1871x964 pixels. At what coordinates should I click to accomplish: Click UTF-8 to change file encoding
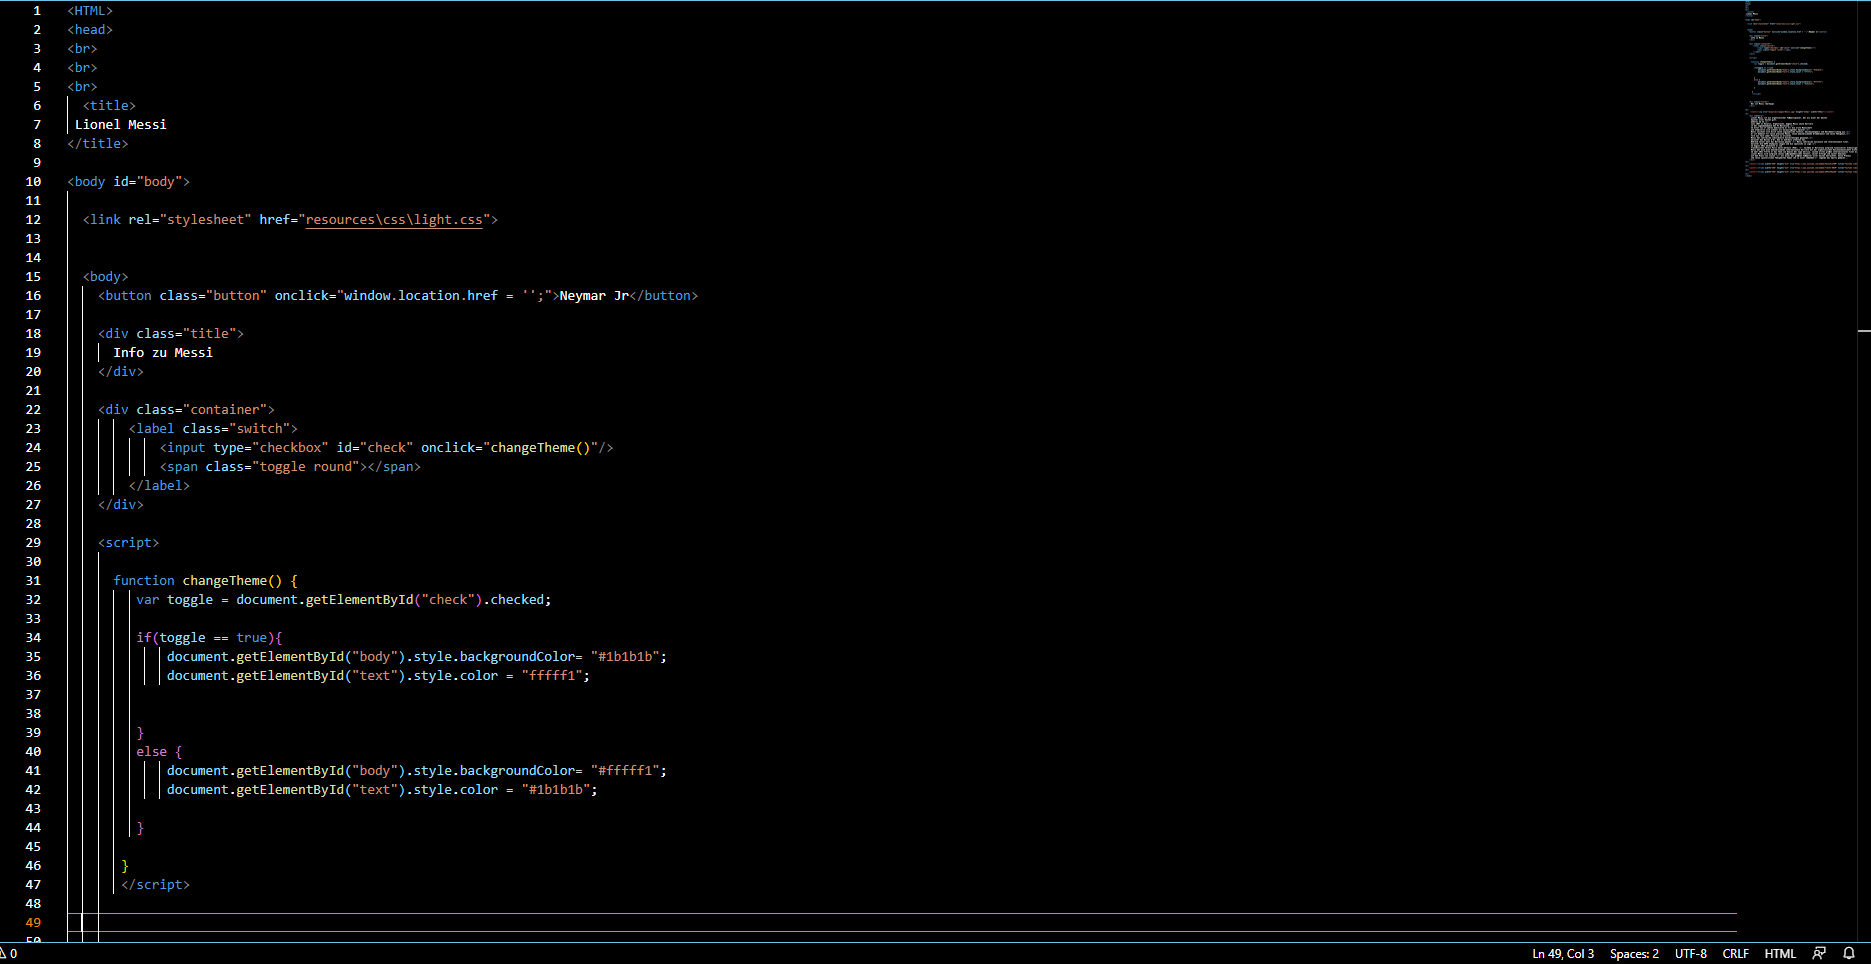coord(1690,953)
